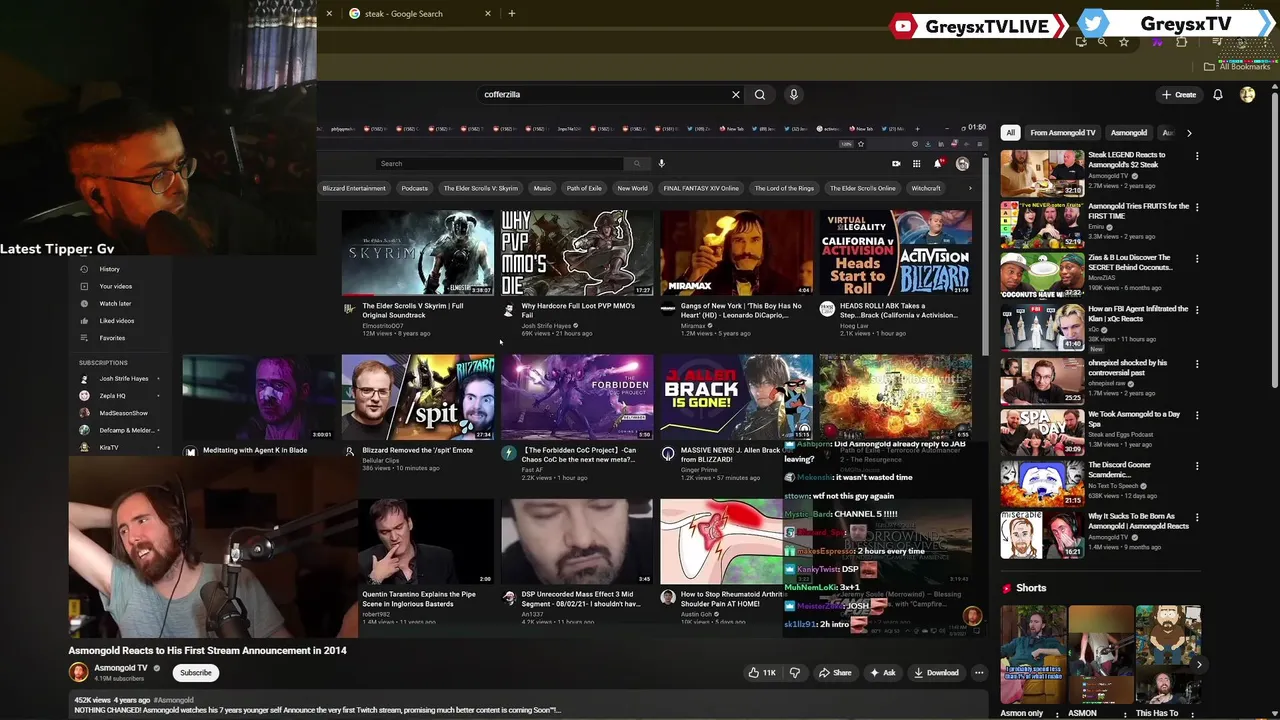Click the install app icon in address bar
Viewport: 1280px width, 720px height.
pos(1081,42)
